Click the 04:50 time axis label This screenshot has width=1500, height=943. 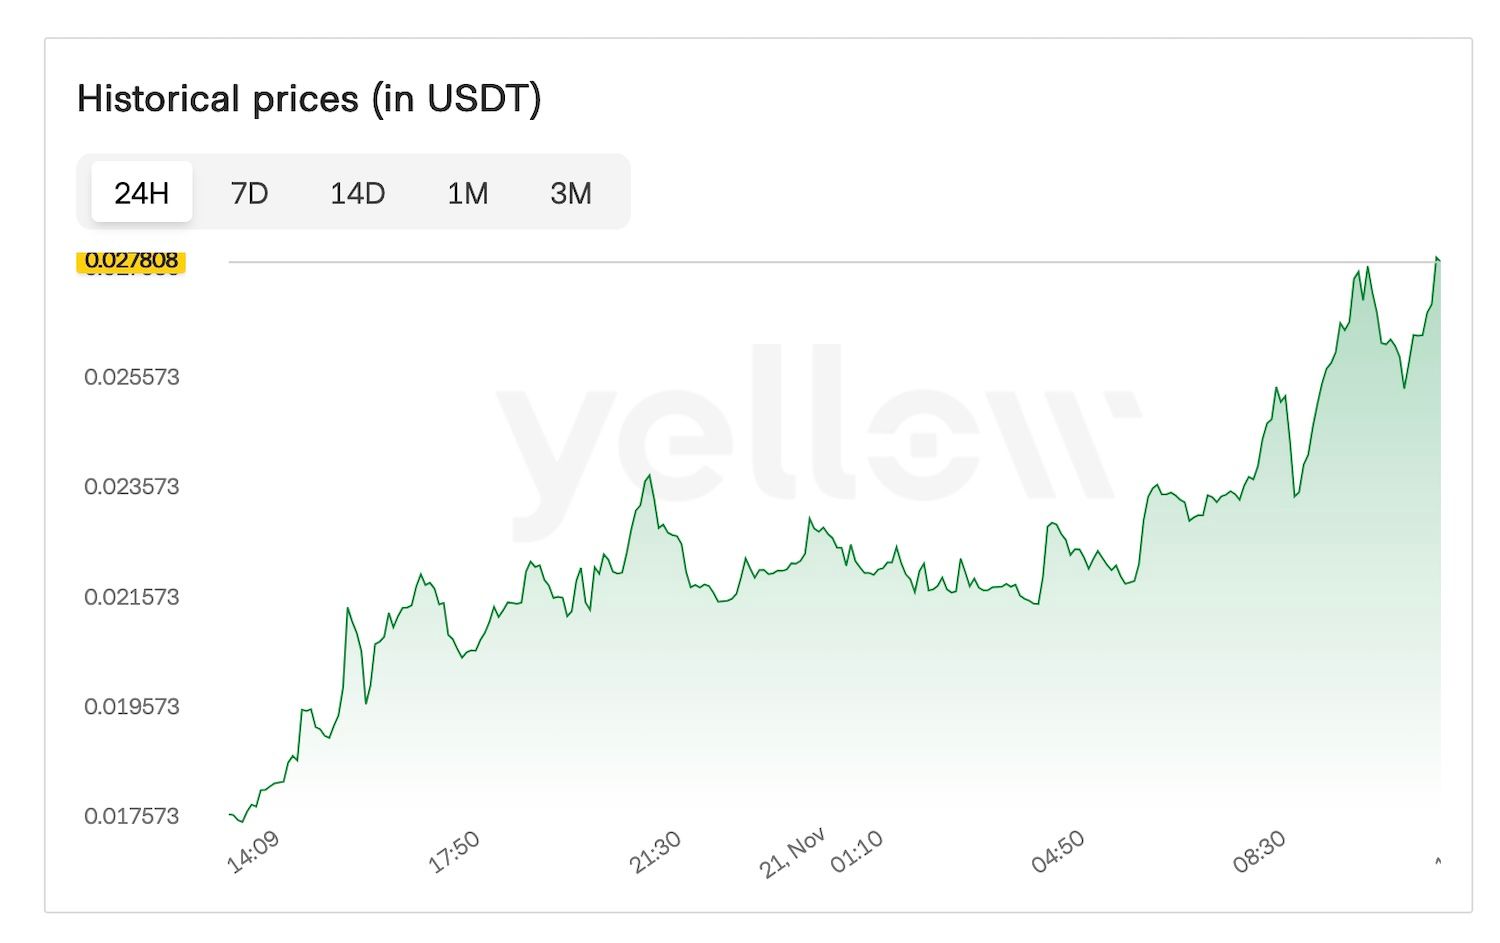tap(1058, 852)
